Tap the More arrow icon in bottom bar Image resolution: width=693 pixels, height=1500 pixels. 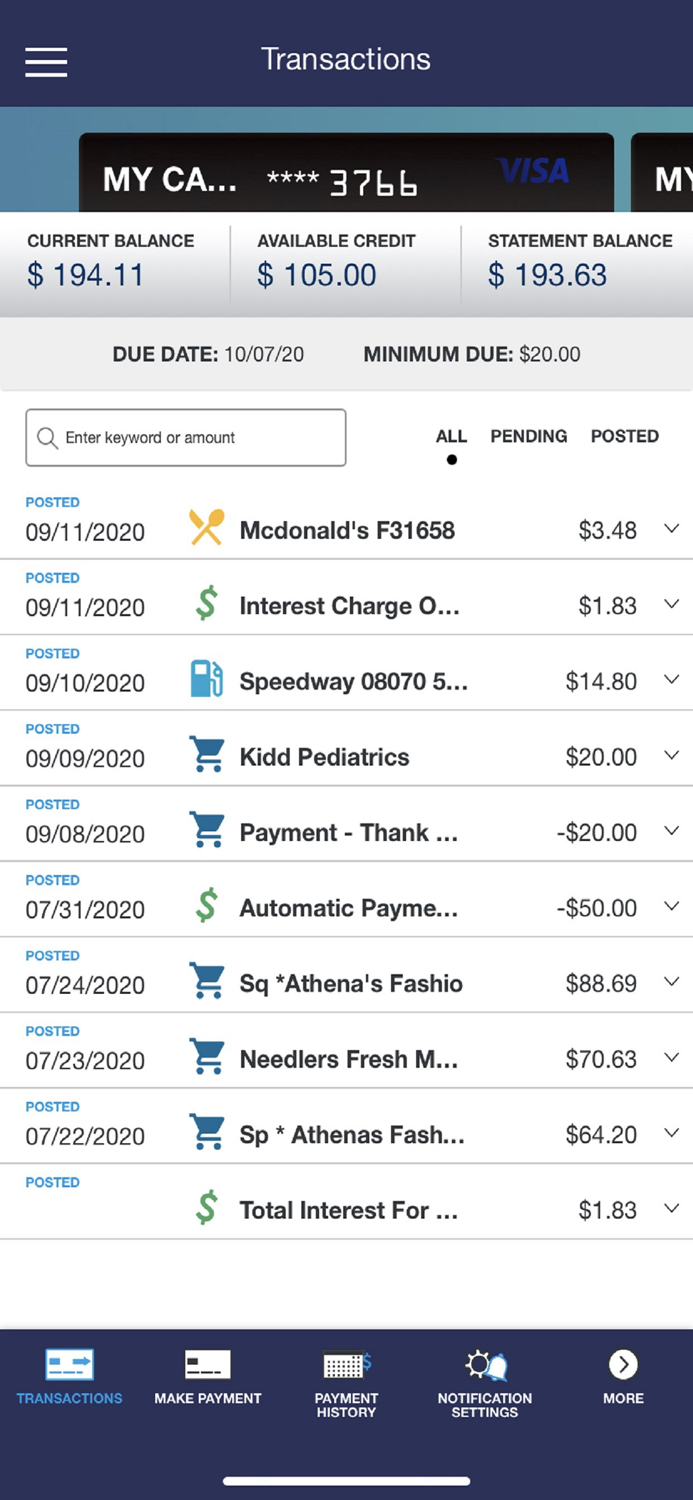622,1363
